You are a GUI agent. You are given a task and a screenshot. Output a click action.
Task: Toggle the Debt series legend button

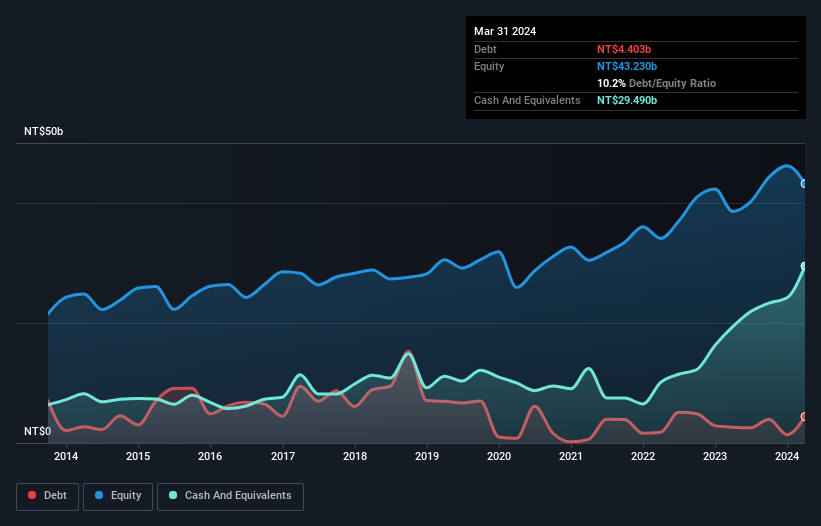(x=47, y=496)
